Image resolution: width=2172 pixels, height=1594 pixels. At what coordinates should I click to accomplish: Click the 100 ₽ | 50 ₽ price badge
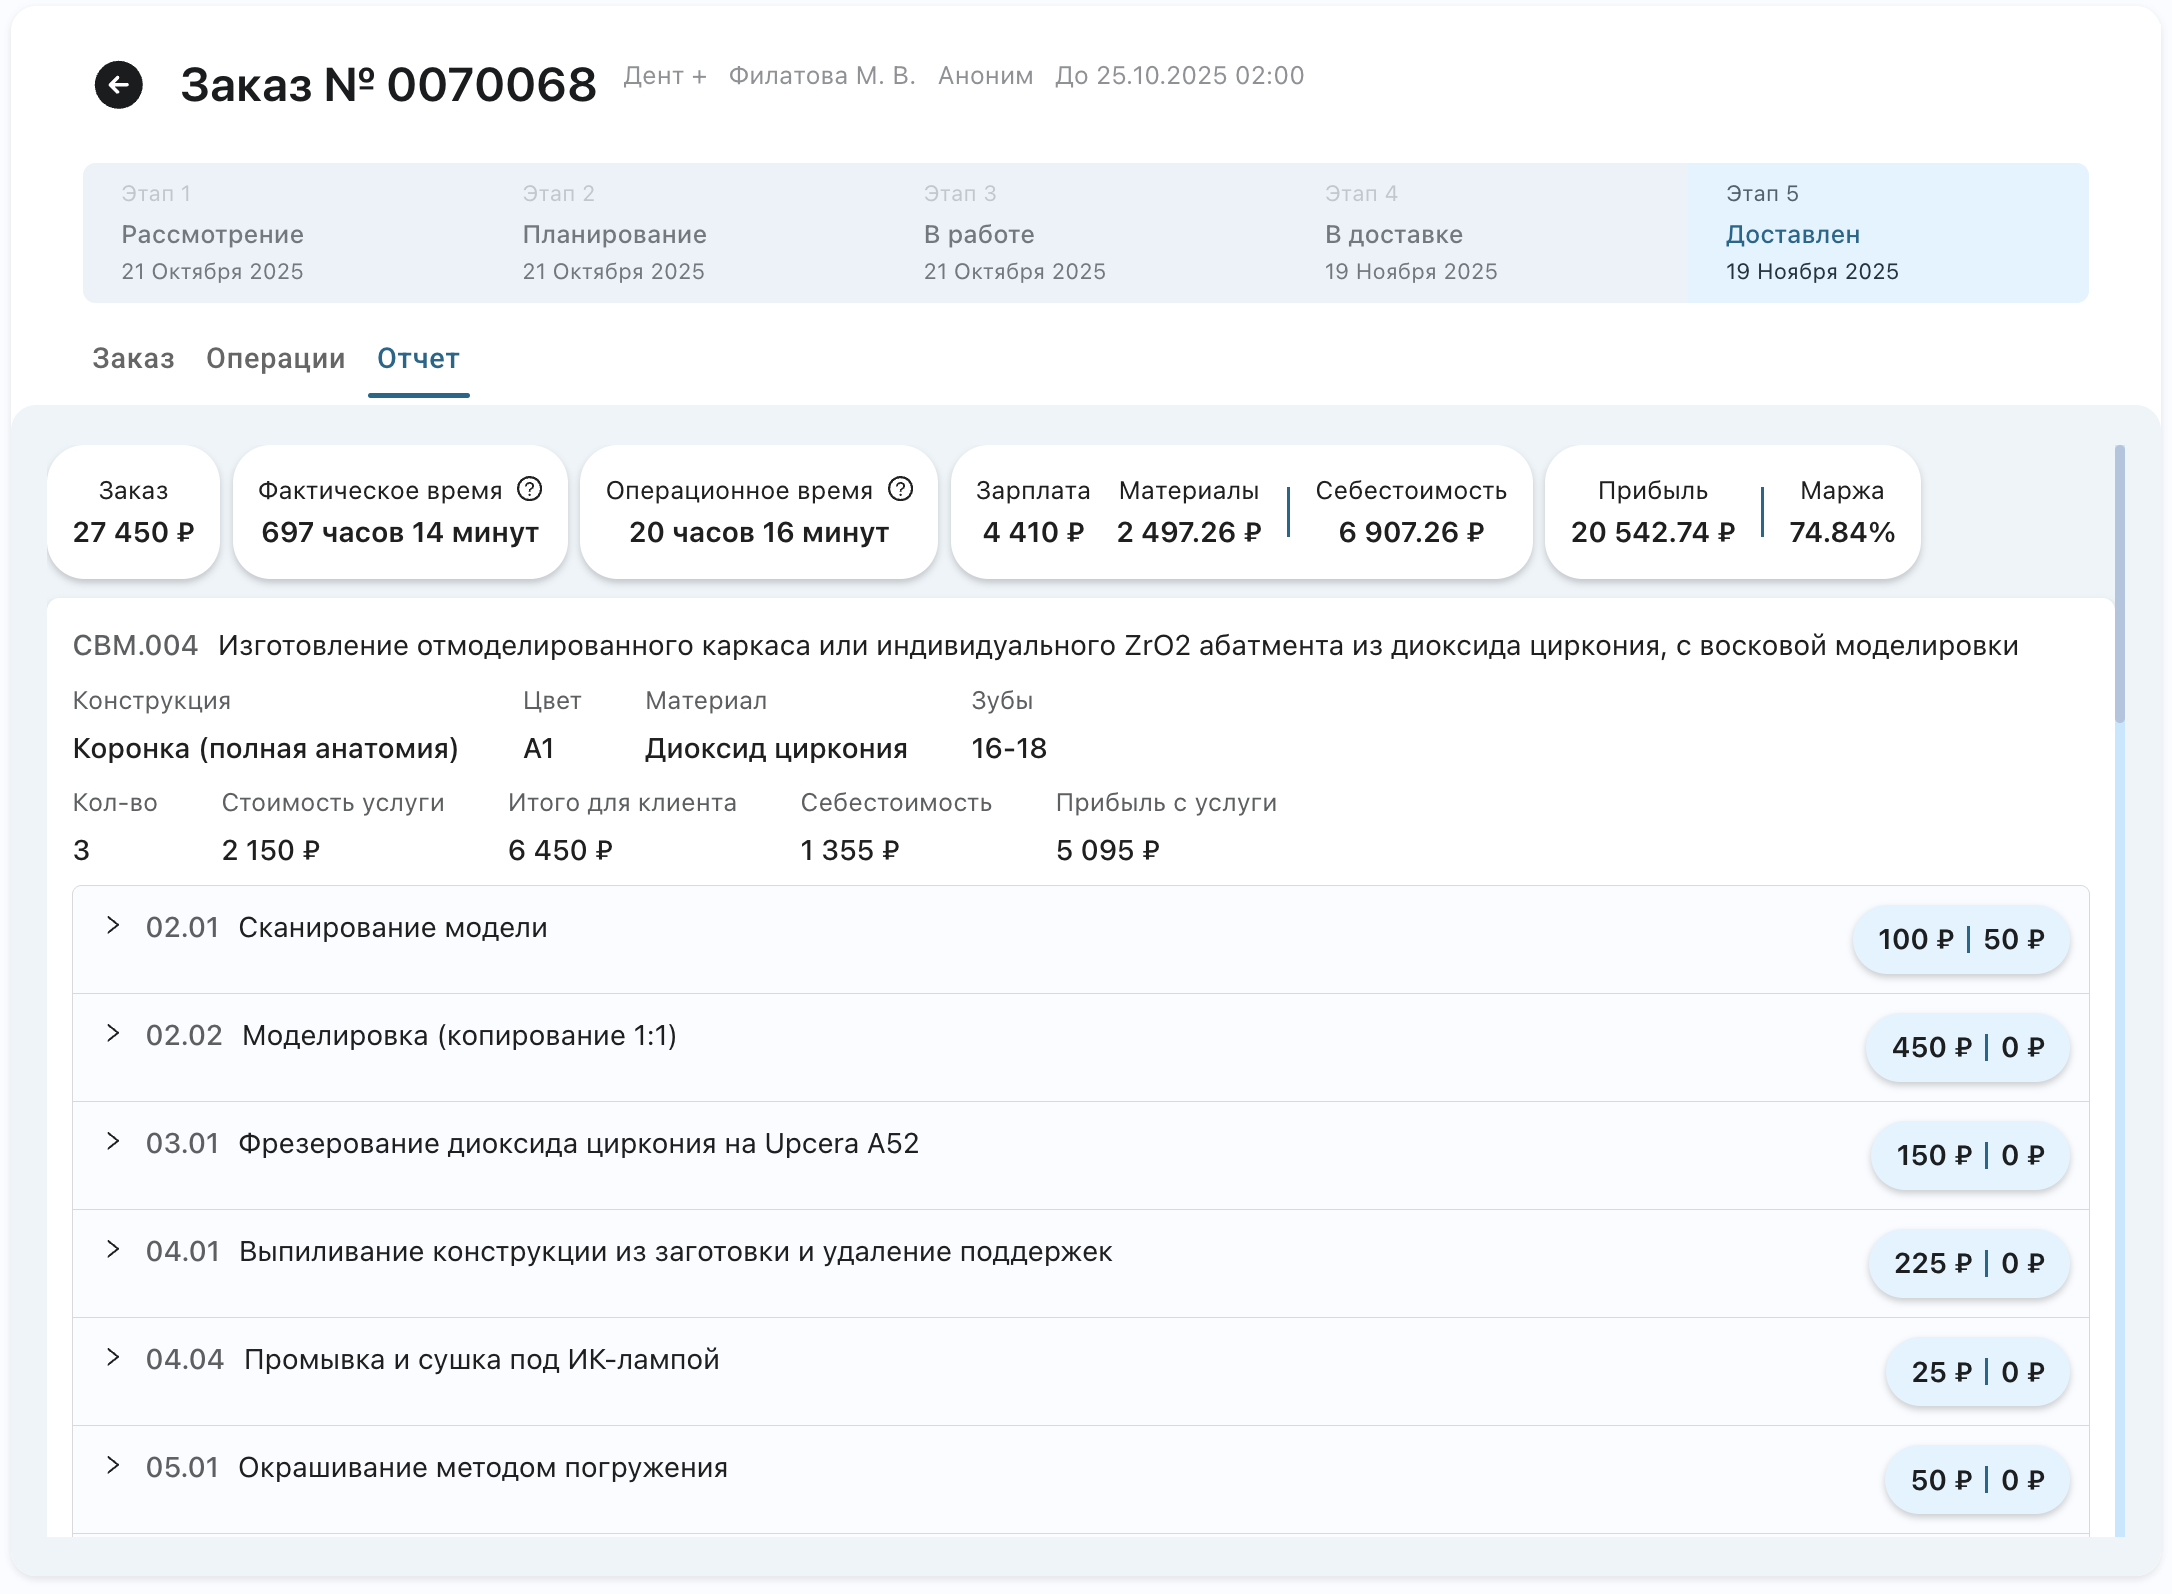(1960, 940)
